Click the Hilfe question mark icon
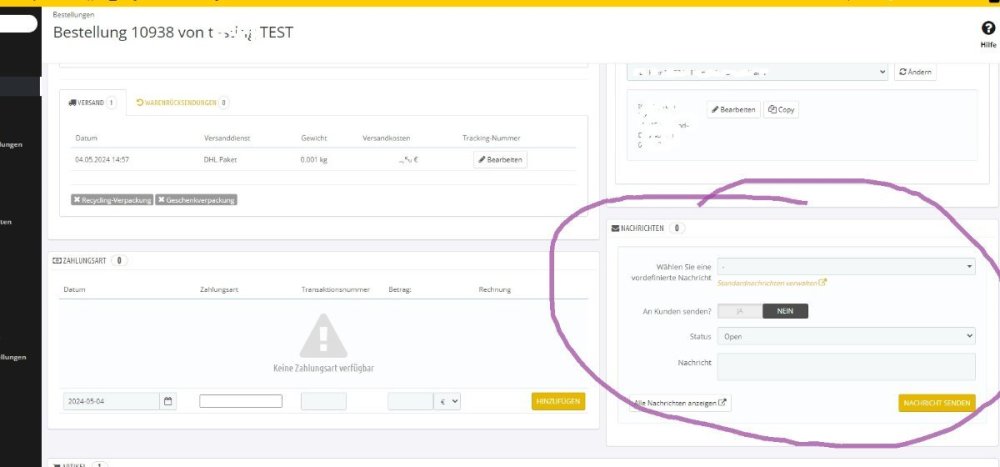Screen dimensions: 1000x467 (x=988, y=30)
